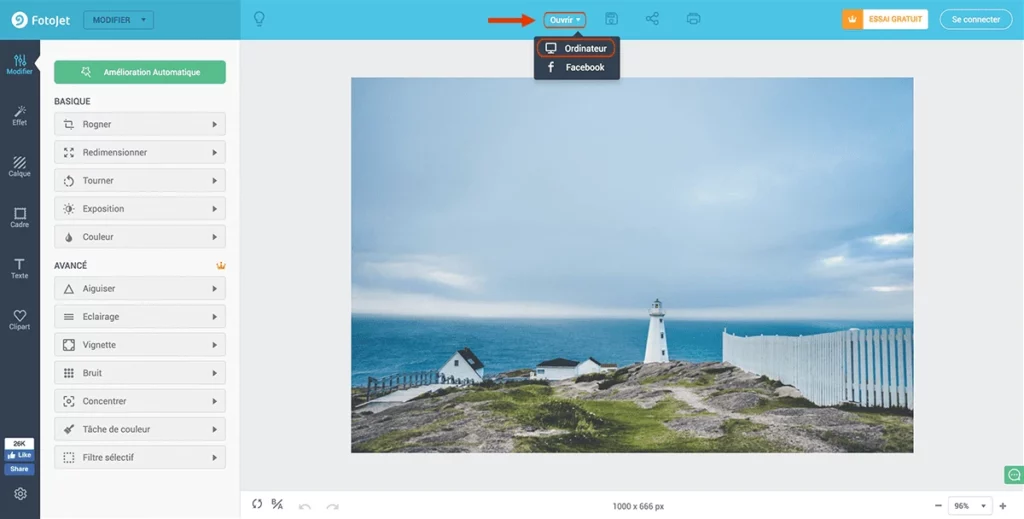Screen dimensions: 1024x519
Task: Click the Se connecter button
Action: coord(975,19)
